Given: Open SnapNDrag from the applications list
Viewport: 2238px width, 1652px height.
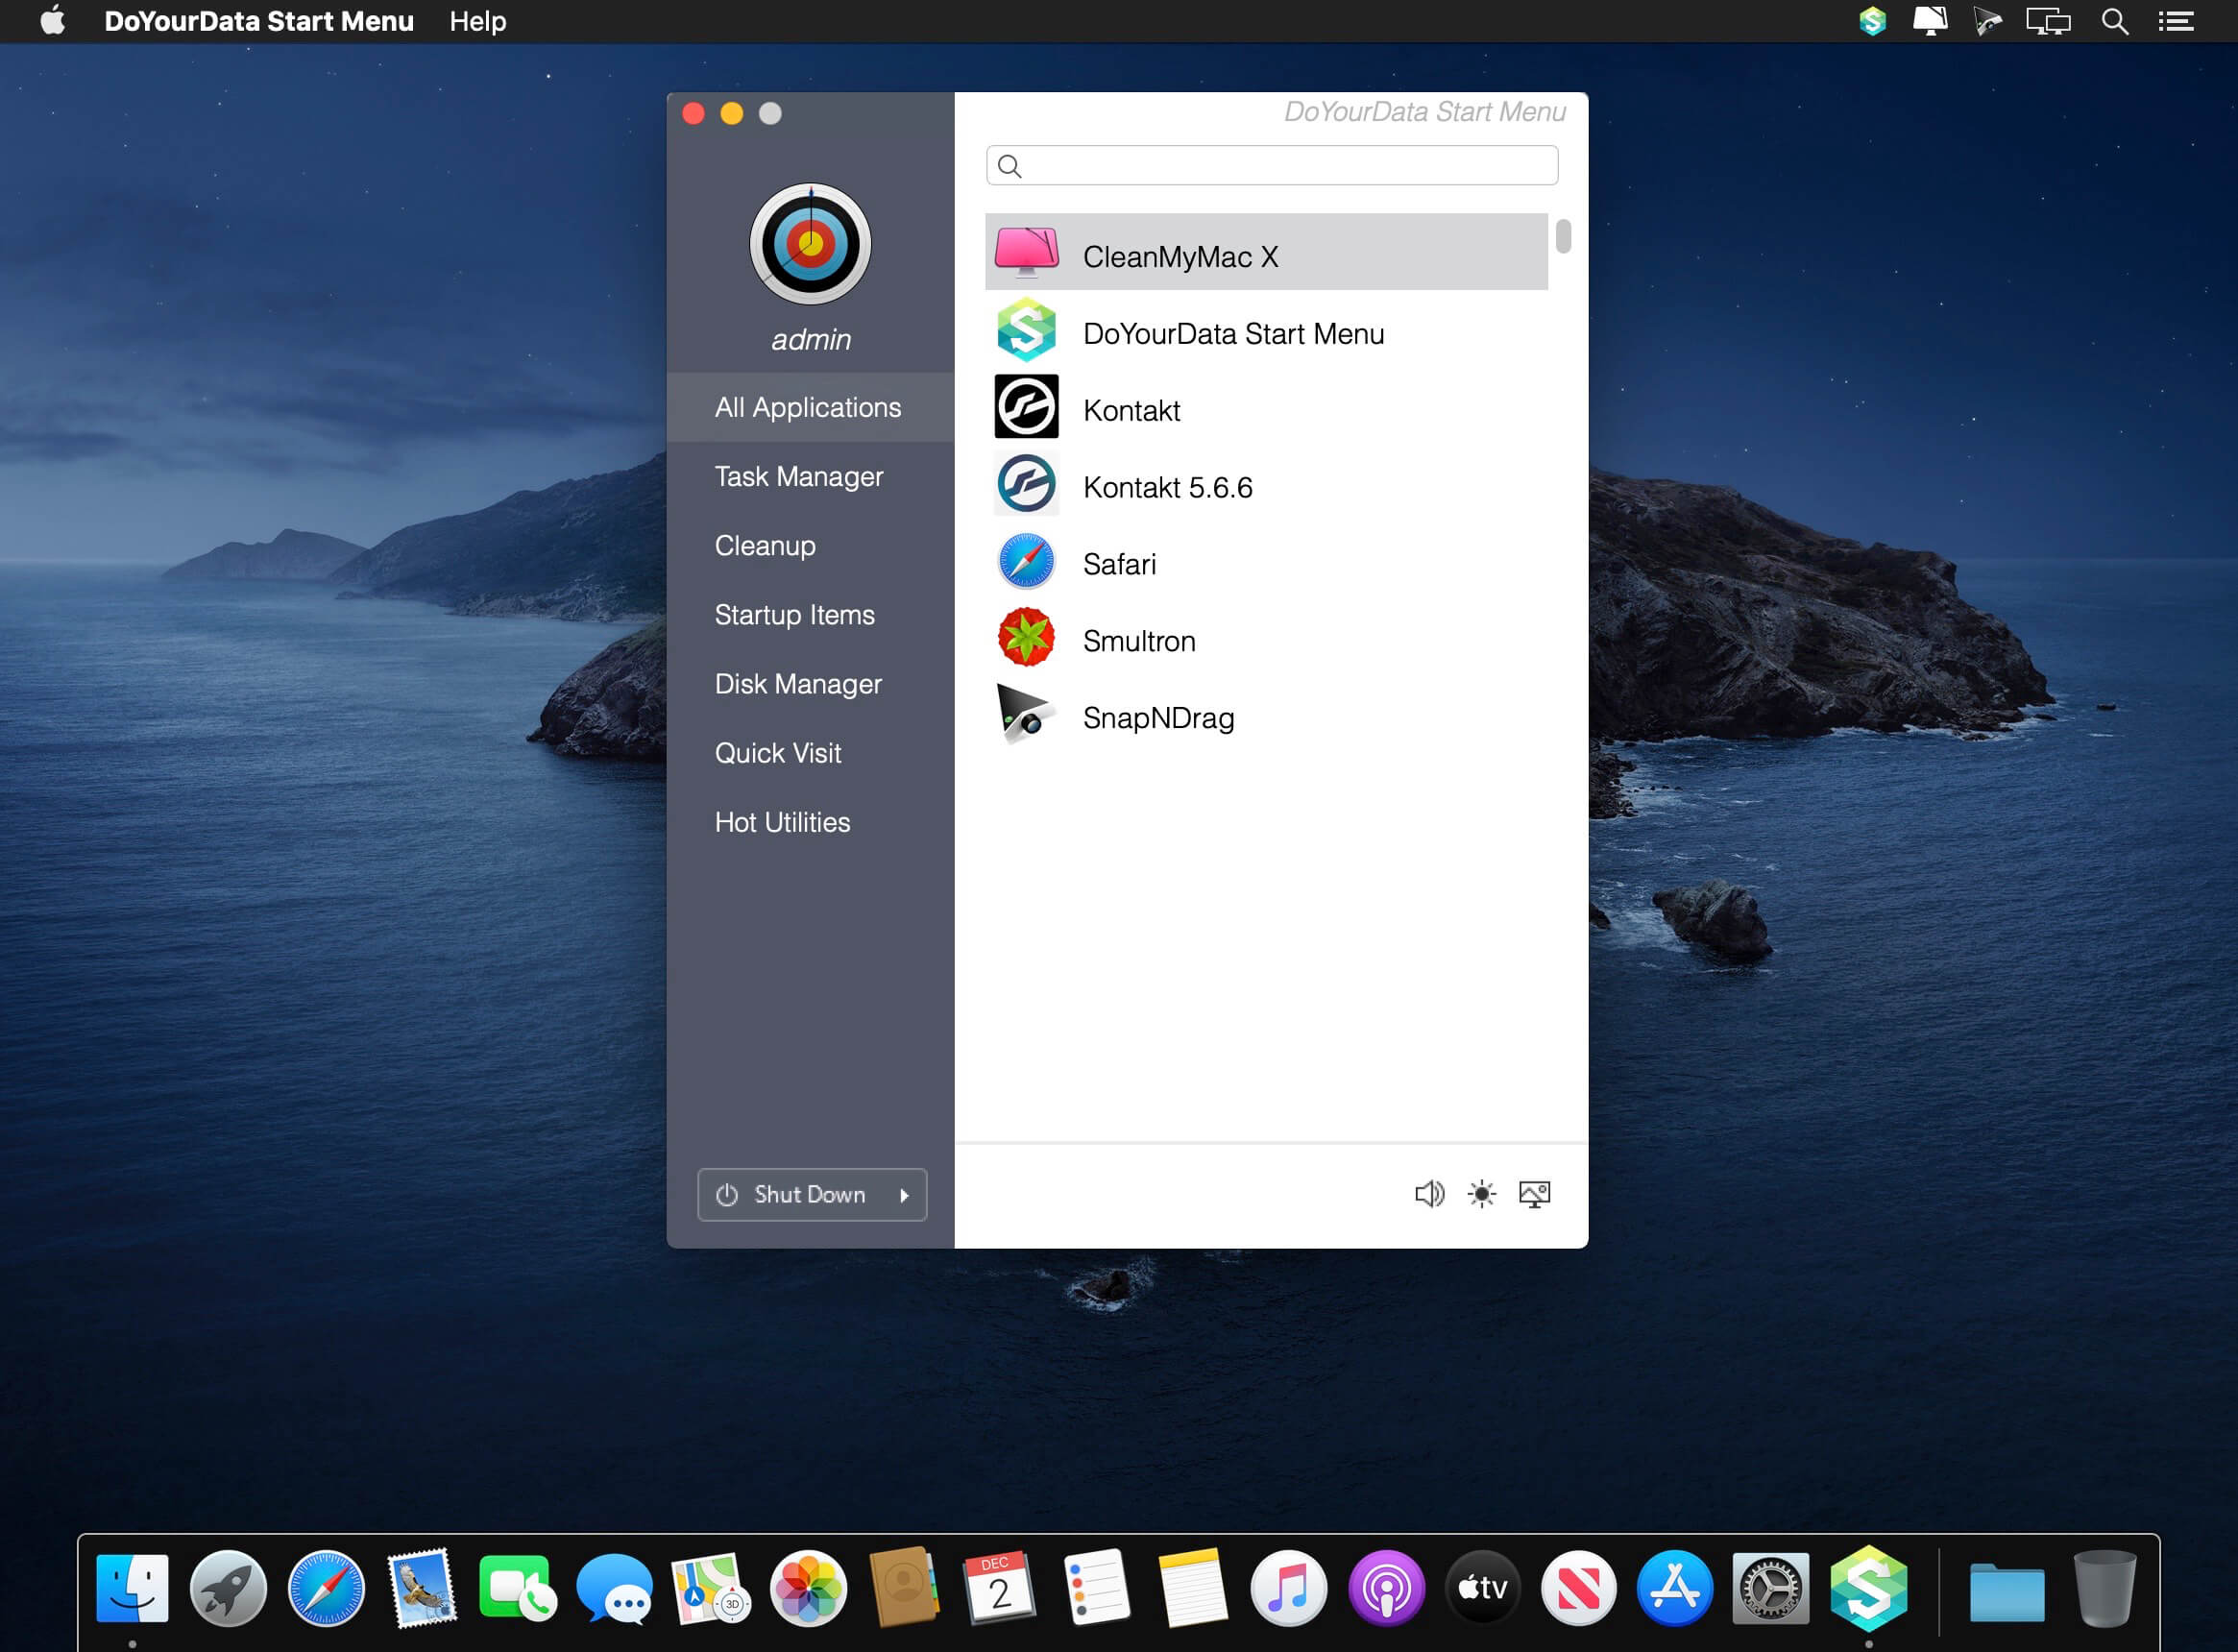Looking at the screenshot, I should [x=1158, y=718].
